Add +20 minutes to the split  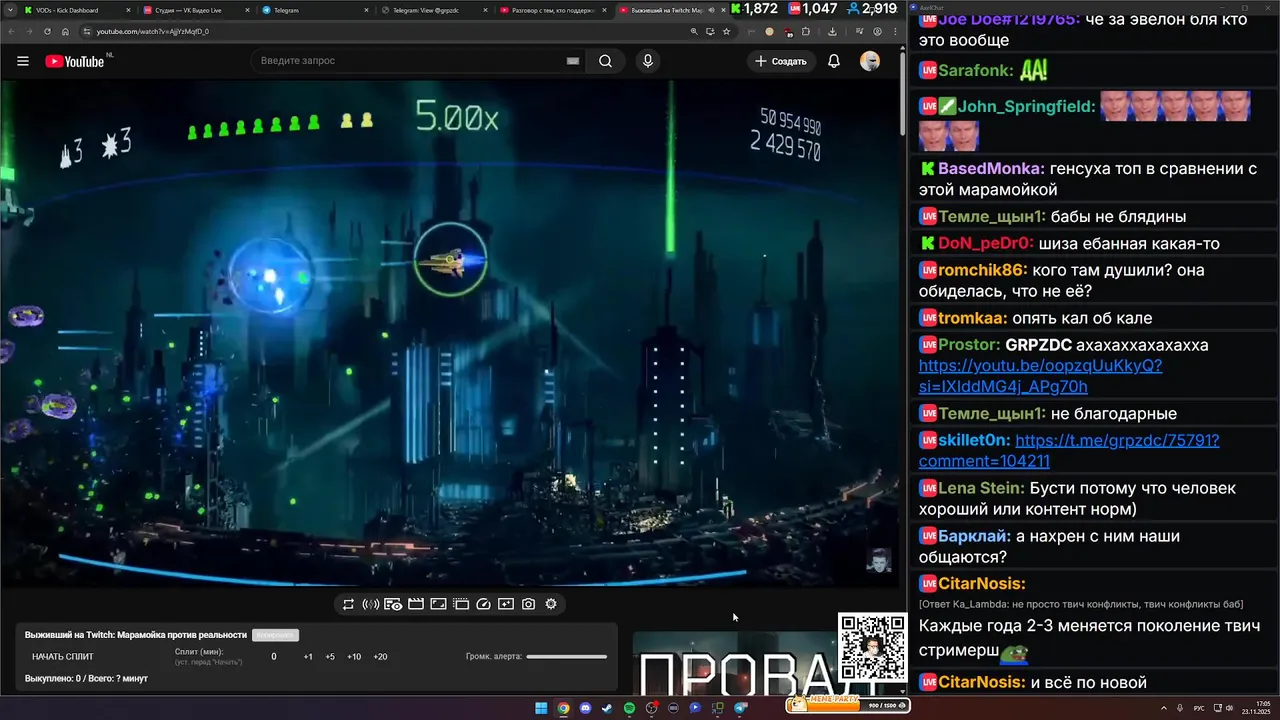[380, 657]
